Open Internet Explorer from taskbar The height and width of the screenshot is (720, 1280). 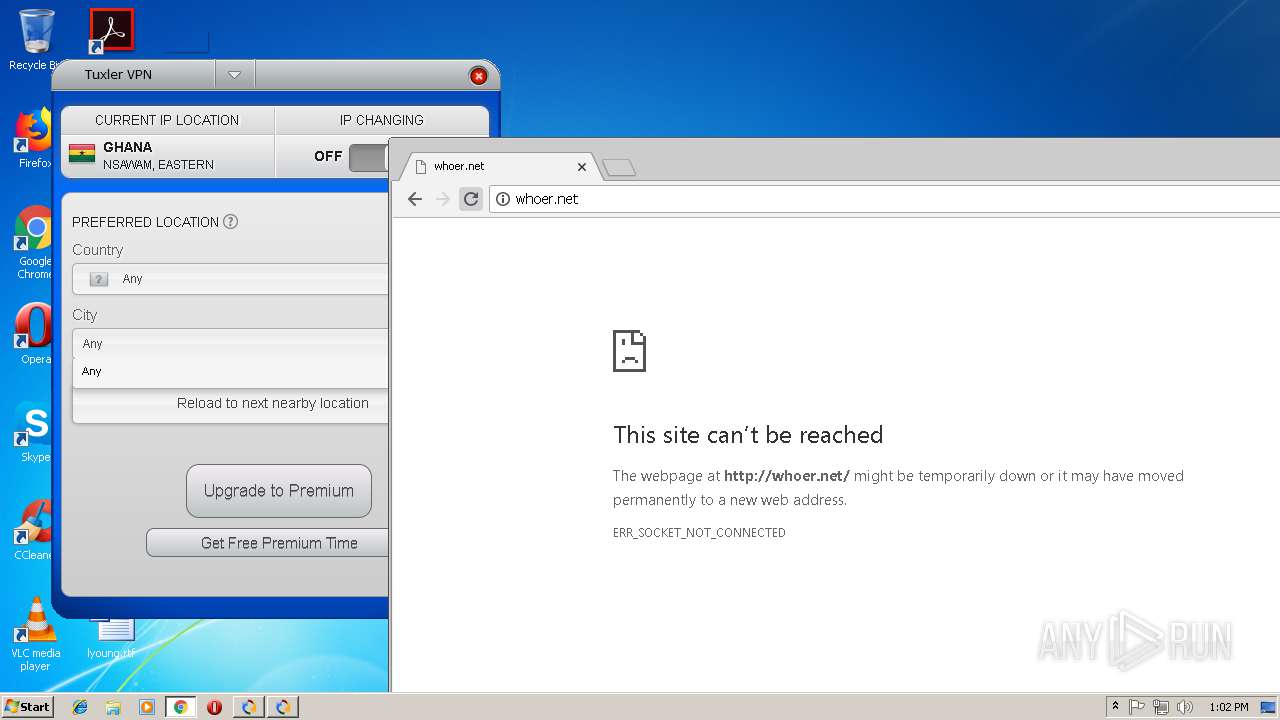tap(80, 707)
